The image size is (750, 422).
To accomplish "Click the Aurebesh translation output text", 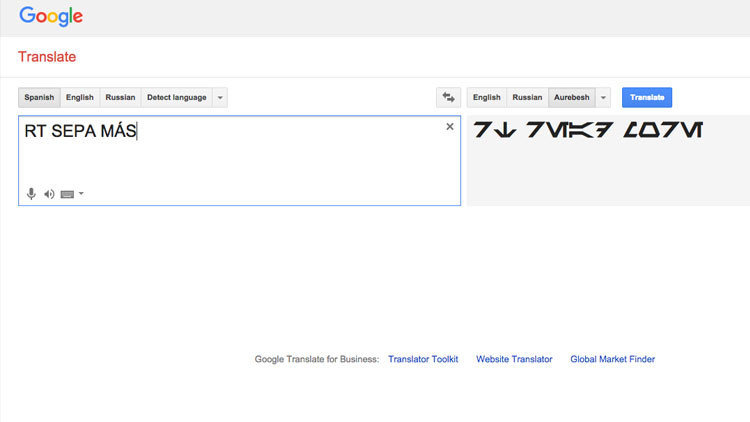I will pyautogui.click(x=588, y=130).
